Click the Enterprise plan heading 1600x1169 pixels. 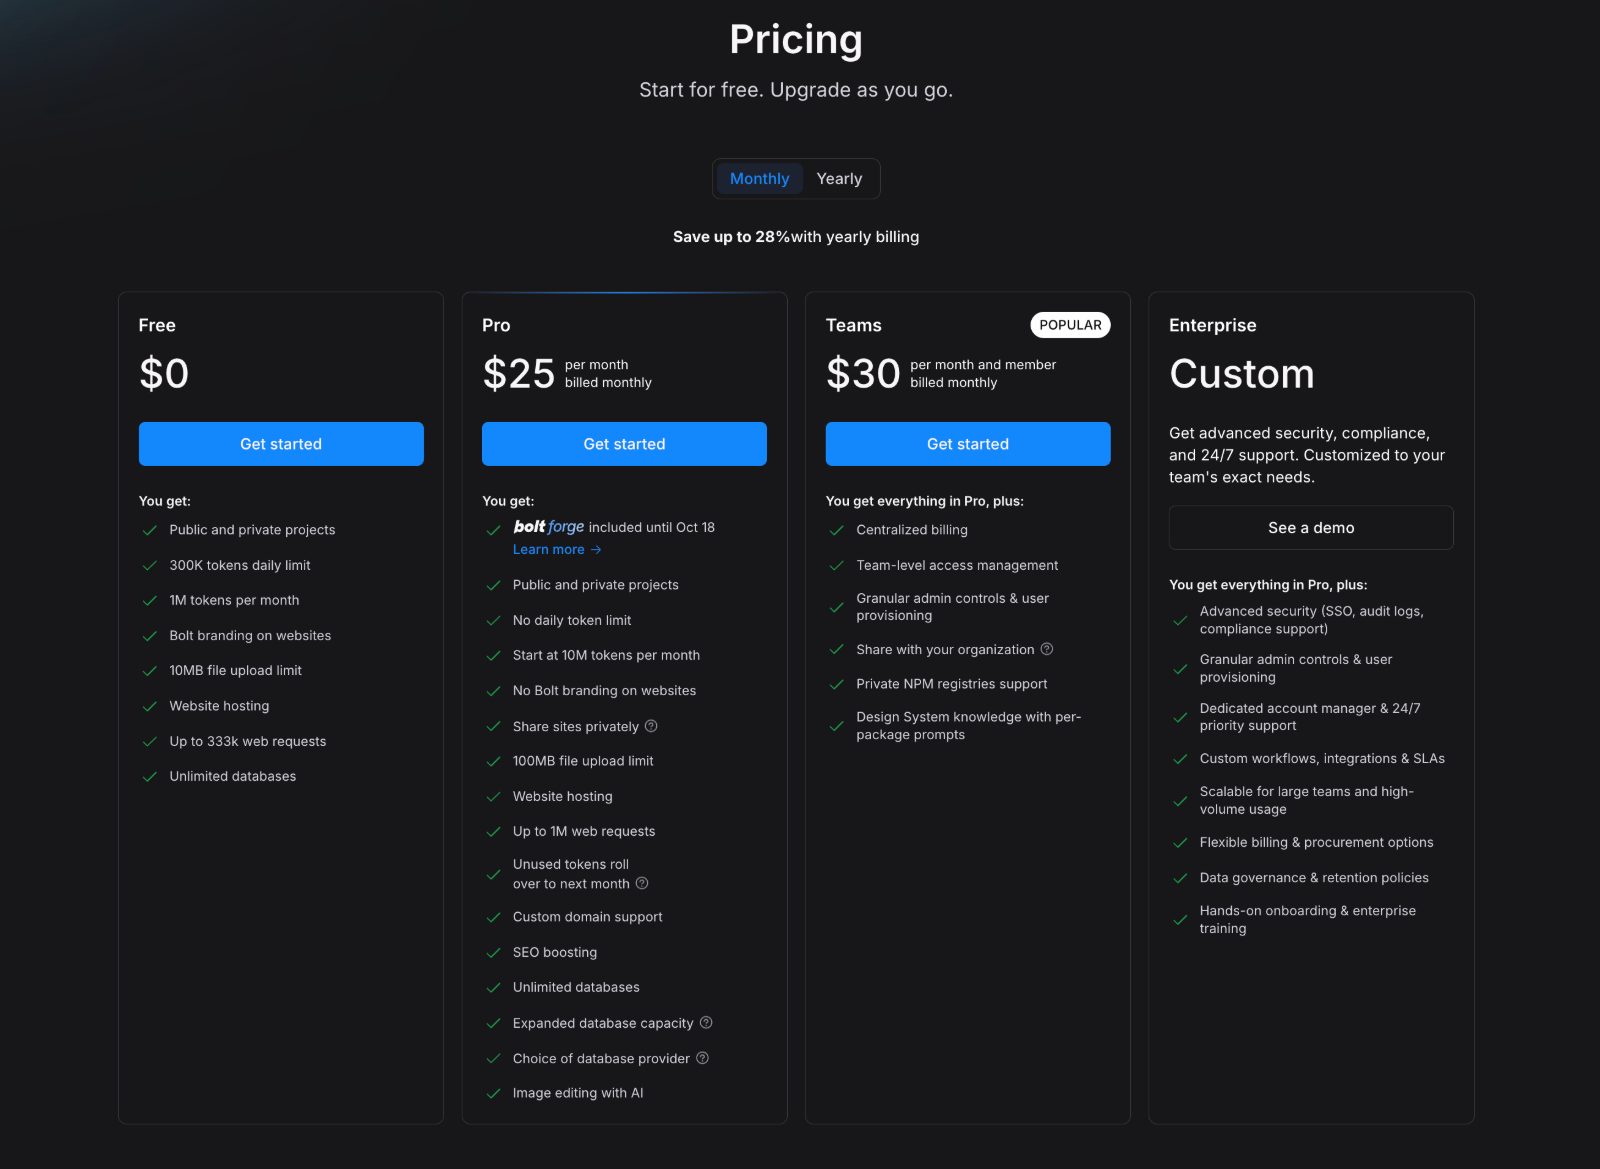(x=1213, y=325)
